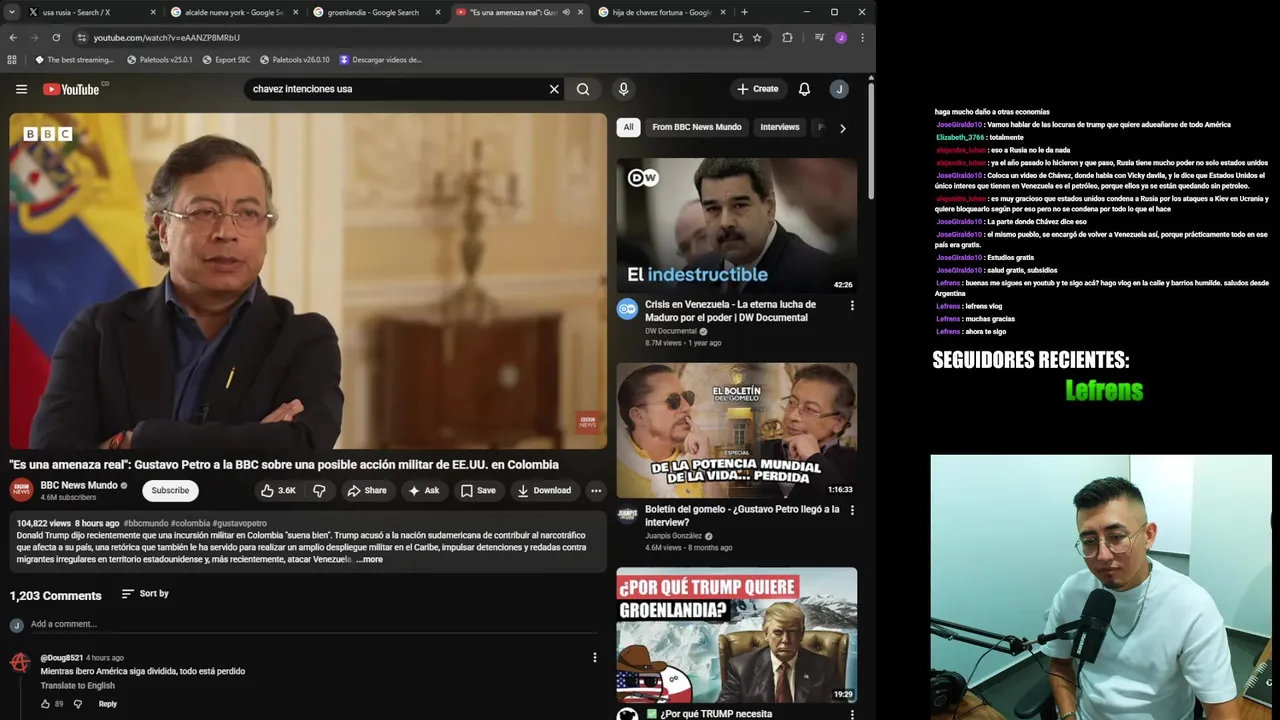Open options menu on Doug8521 comment
The image size is (1280, 720).
595,657
